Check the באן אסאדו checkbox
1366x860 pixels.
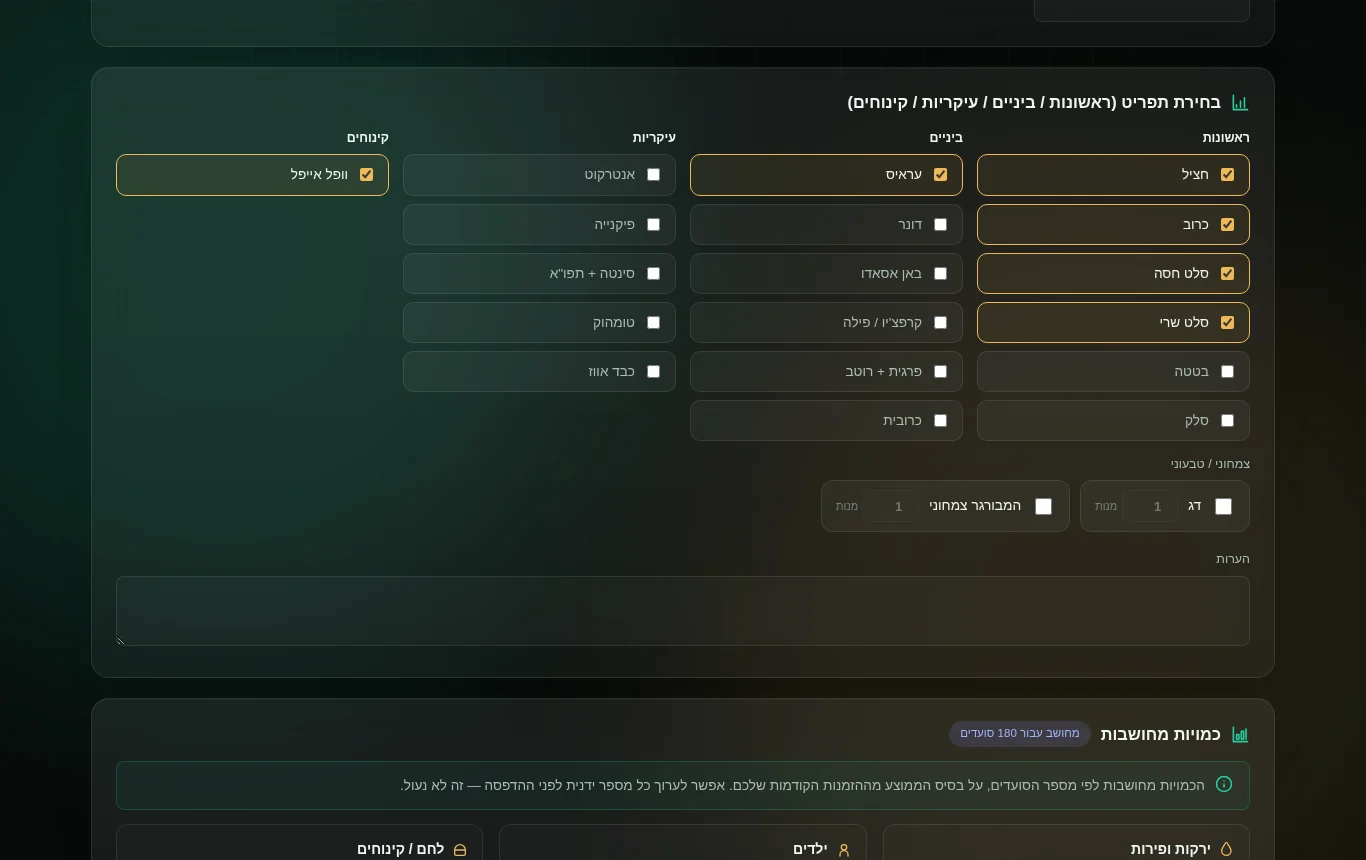(940, 274)
